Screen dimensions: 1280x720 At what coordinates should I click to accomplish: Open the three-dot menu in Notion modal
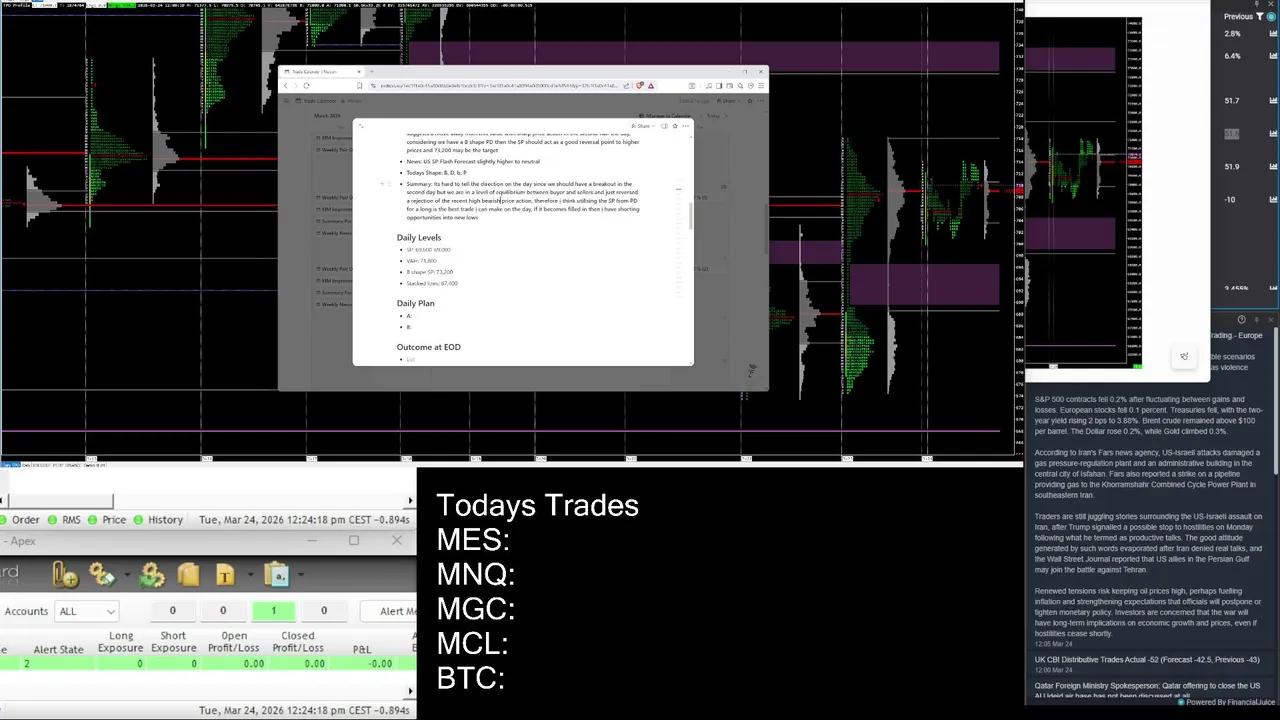(x=685, y=126)
